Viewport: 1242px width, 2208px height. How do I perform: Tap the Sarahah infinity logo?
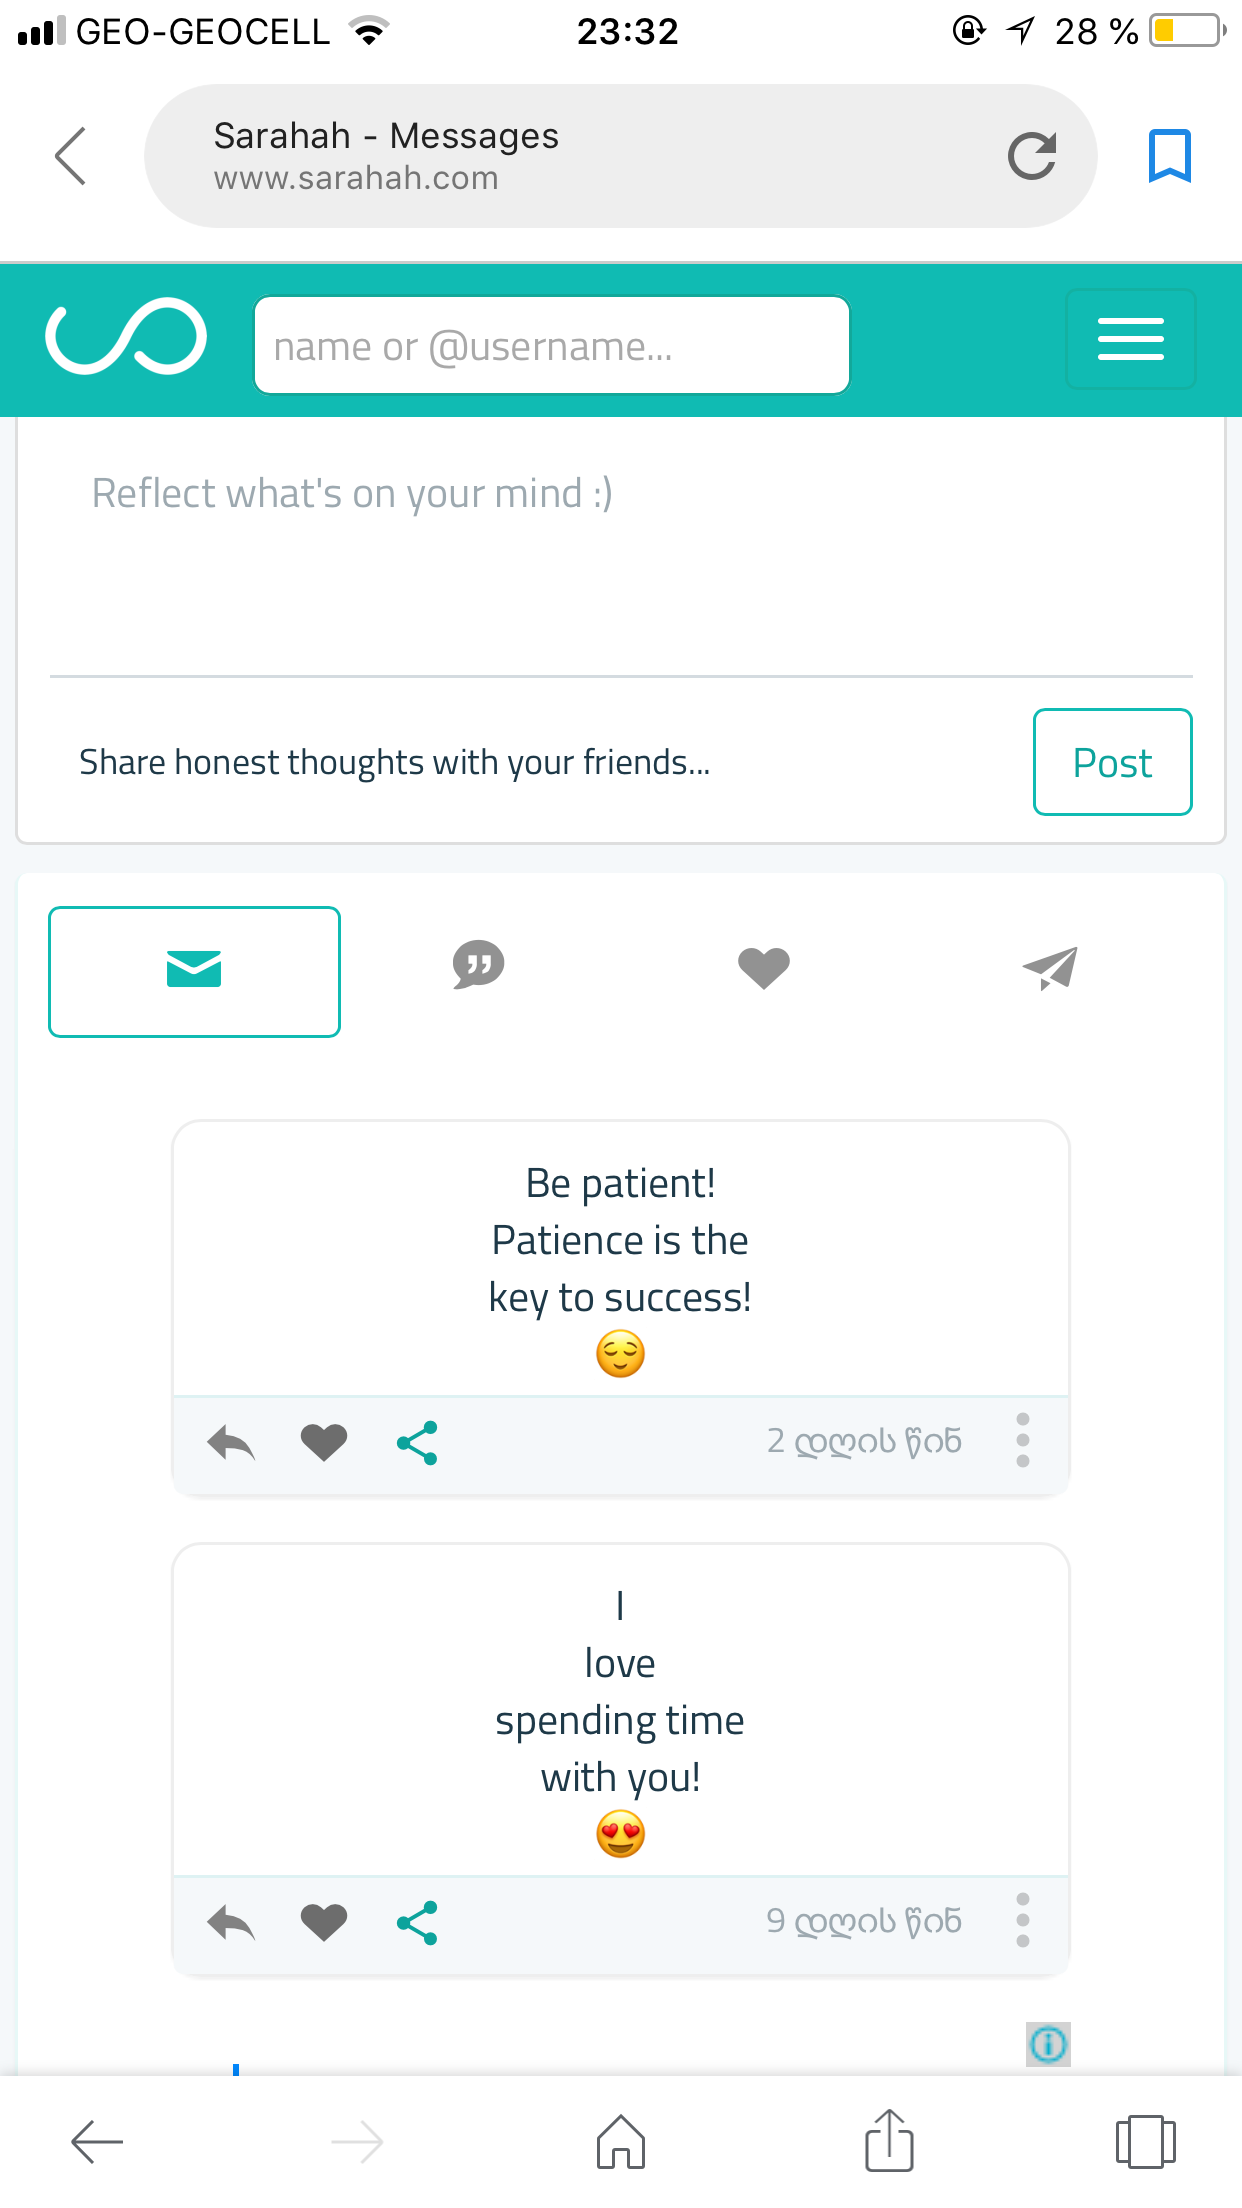coord(126,337)
